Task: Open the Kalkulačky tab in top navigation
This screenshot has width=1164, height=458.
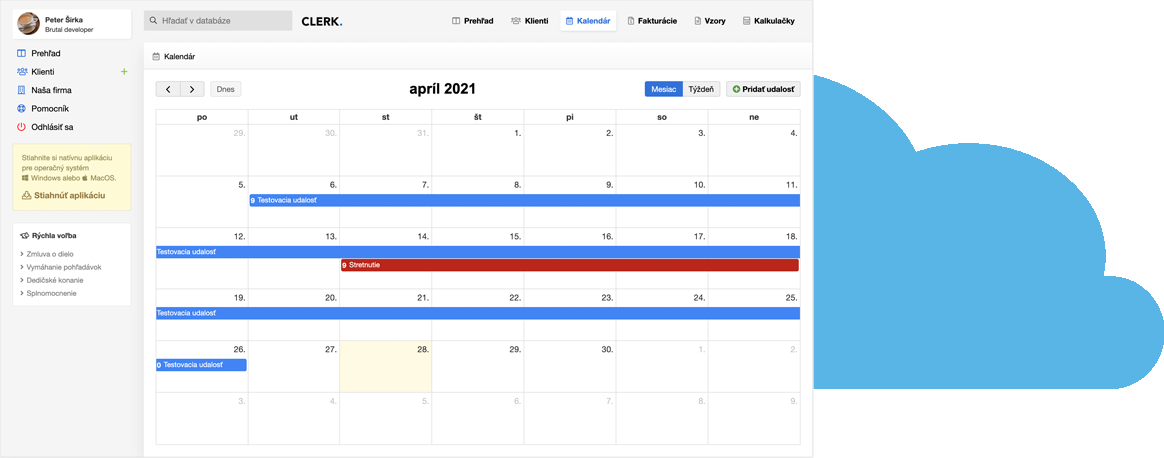Action: 768,21
